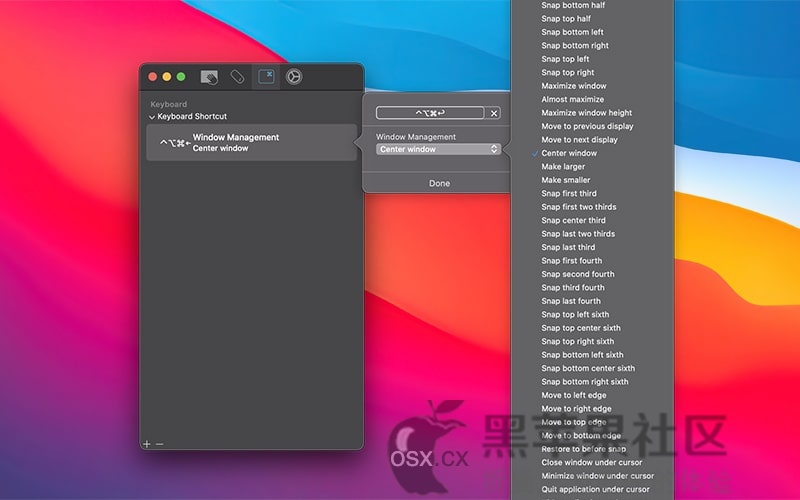Add a new shortcut with plus button
The image size is (800, 500).
[x=146, y=444]
